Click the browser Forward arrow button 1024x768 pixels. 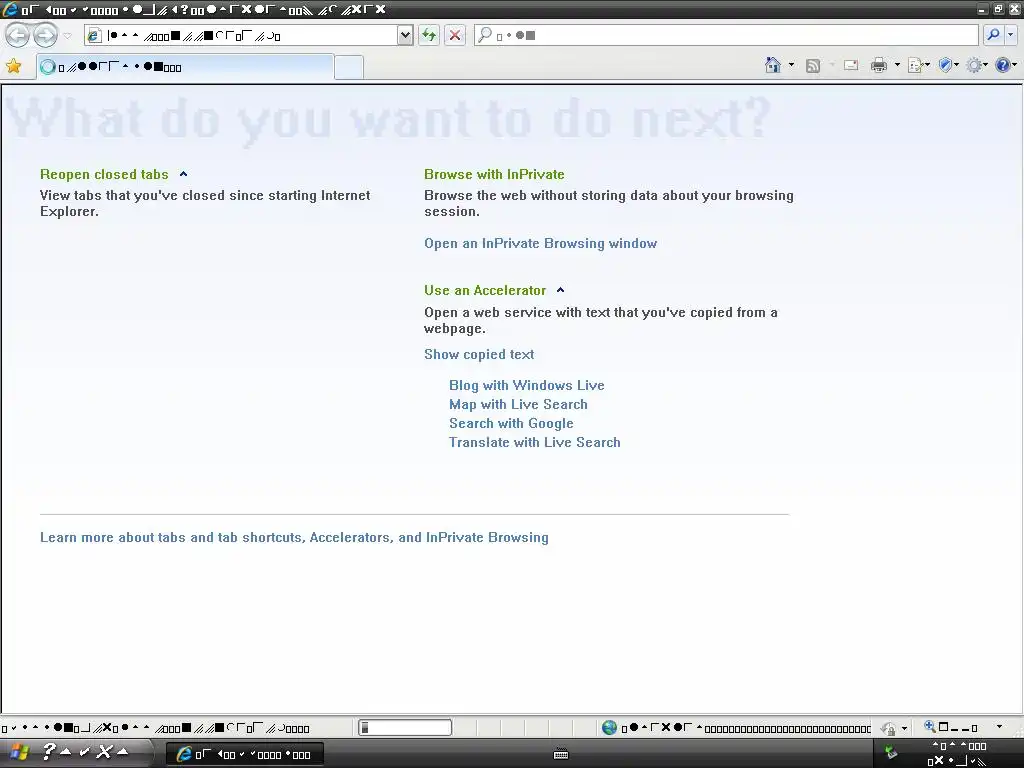point(45,35)
